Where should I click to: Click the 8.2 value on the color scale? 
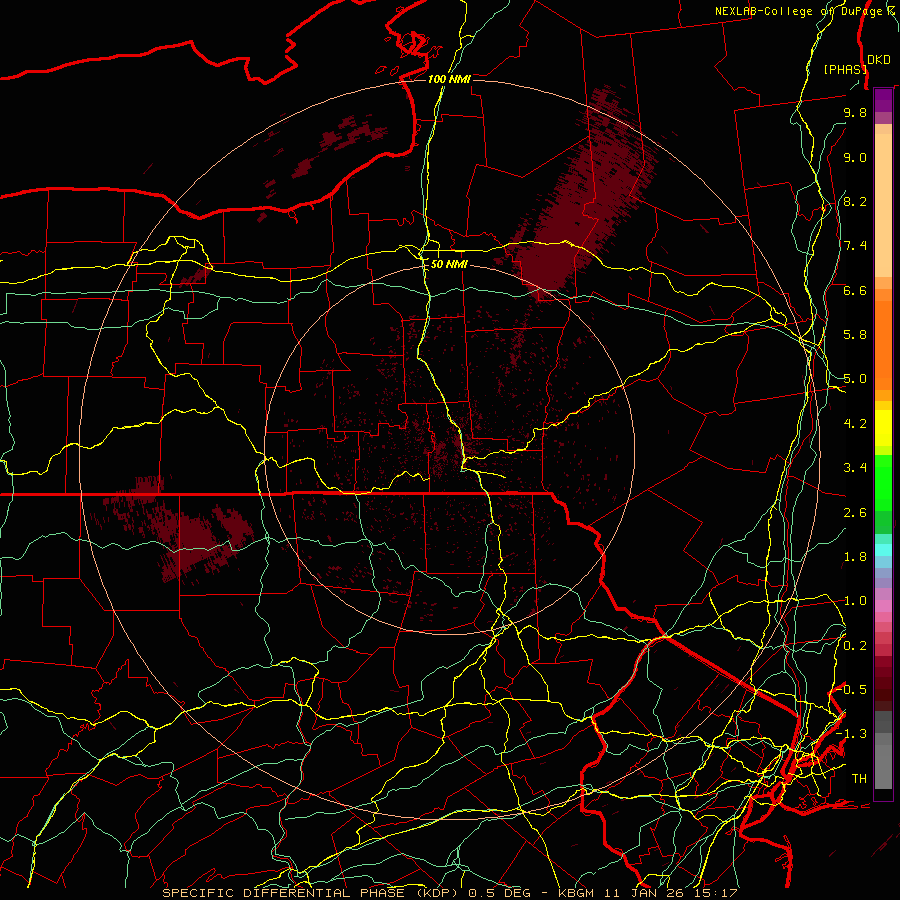[x=855, y=201]
